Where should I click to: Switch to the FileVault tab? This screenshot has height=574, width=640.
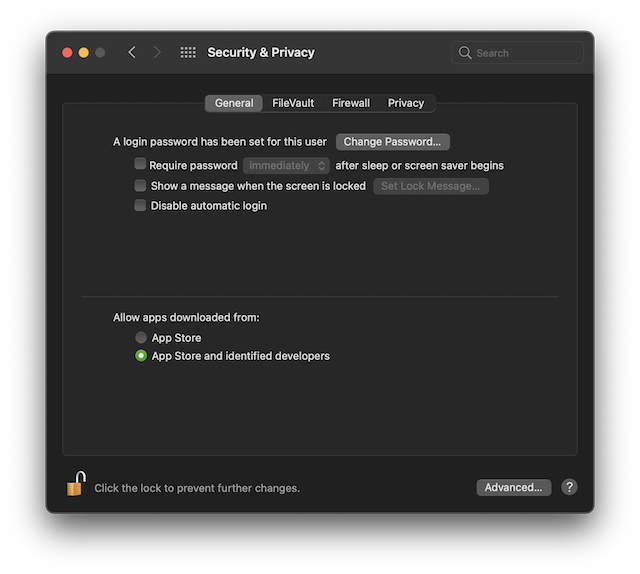293,103
